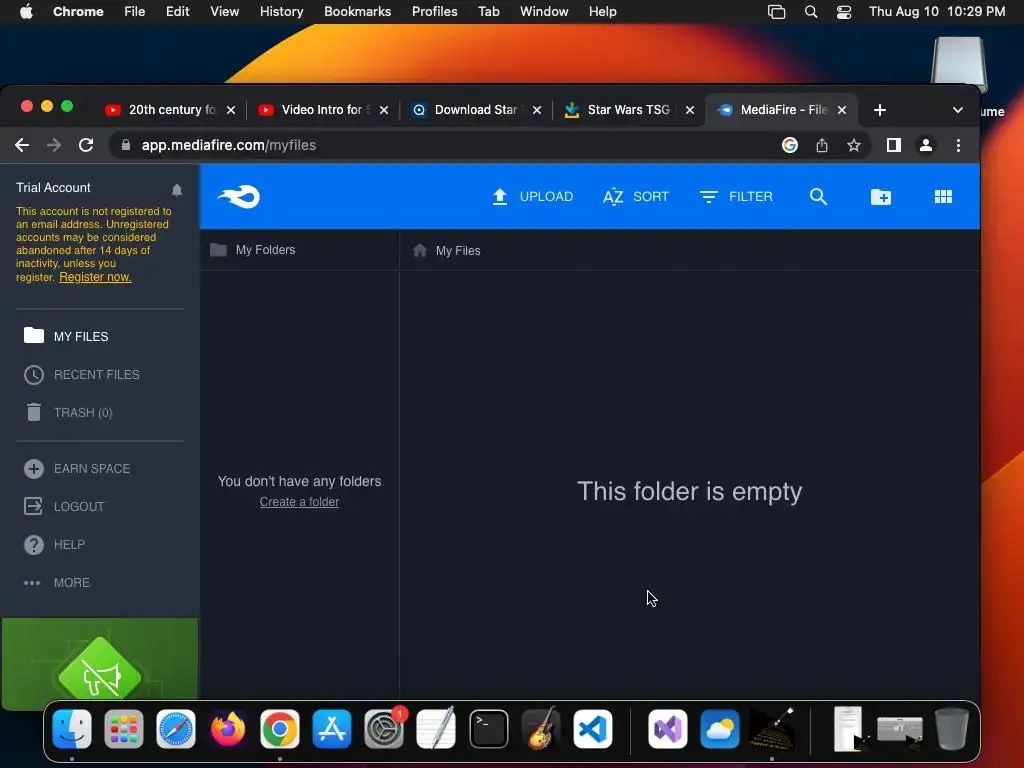
Task: Open App Store from the Dock
Action: (x=332, y=729)
